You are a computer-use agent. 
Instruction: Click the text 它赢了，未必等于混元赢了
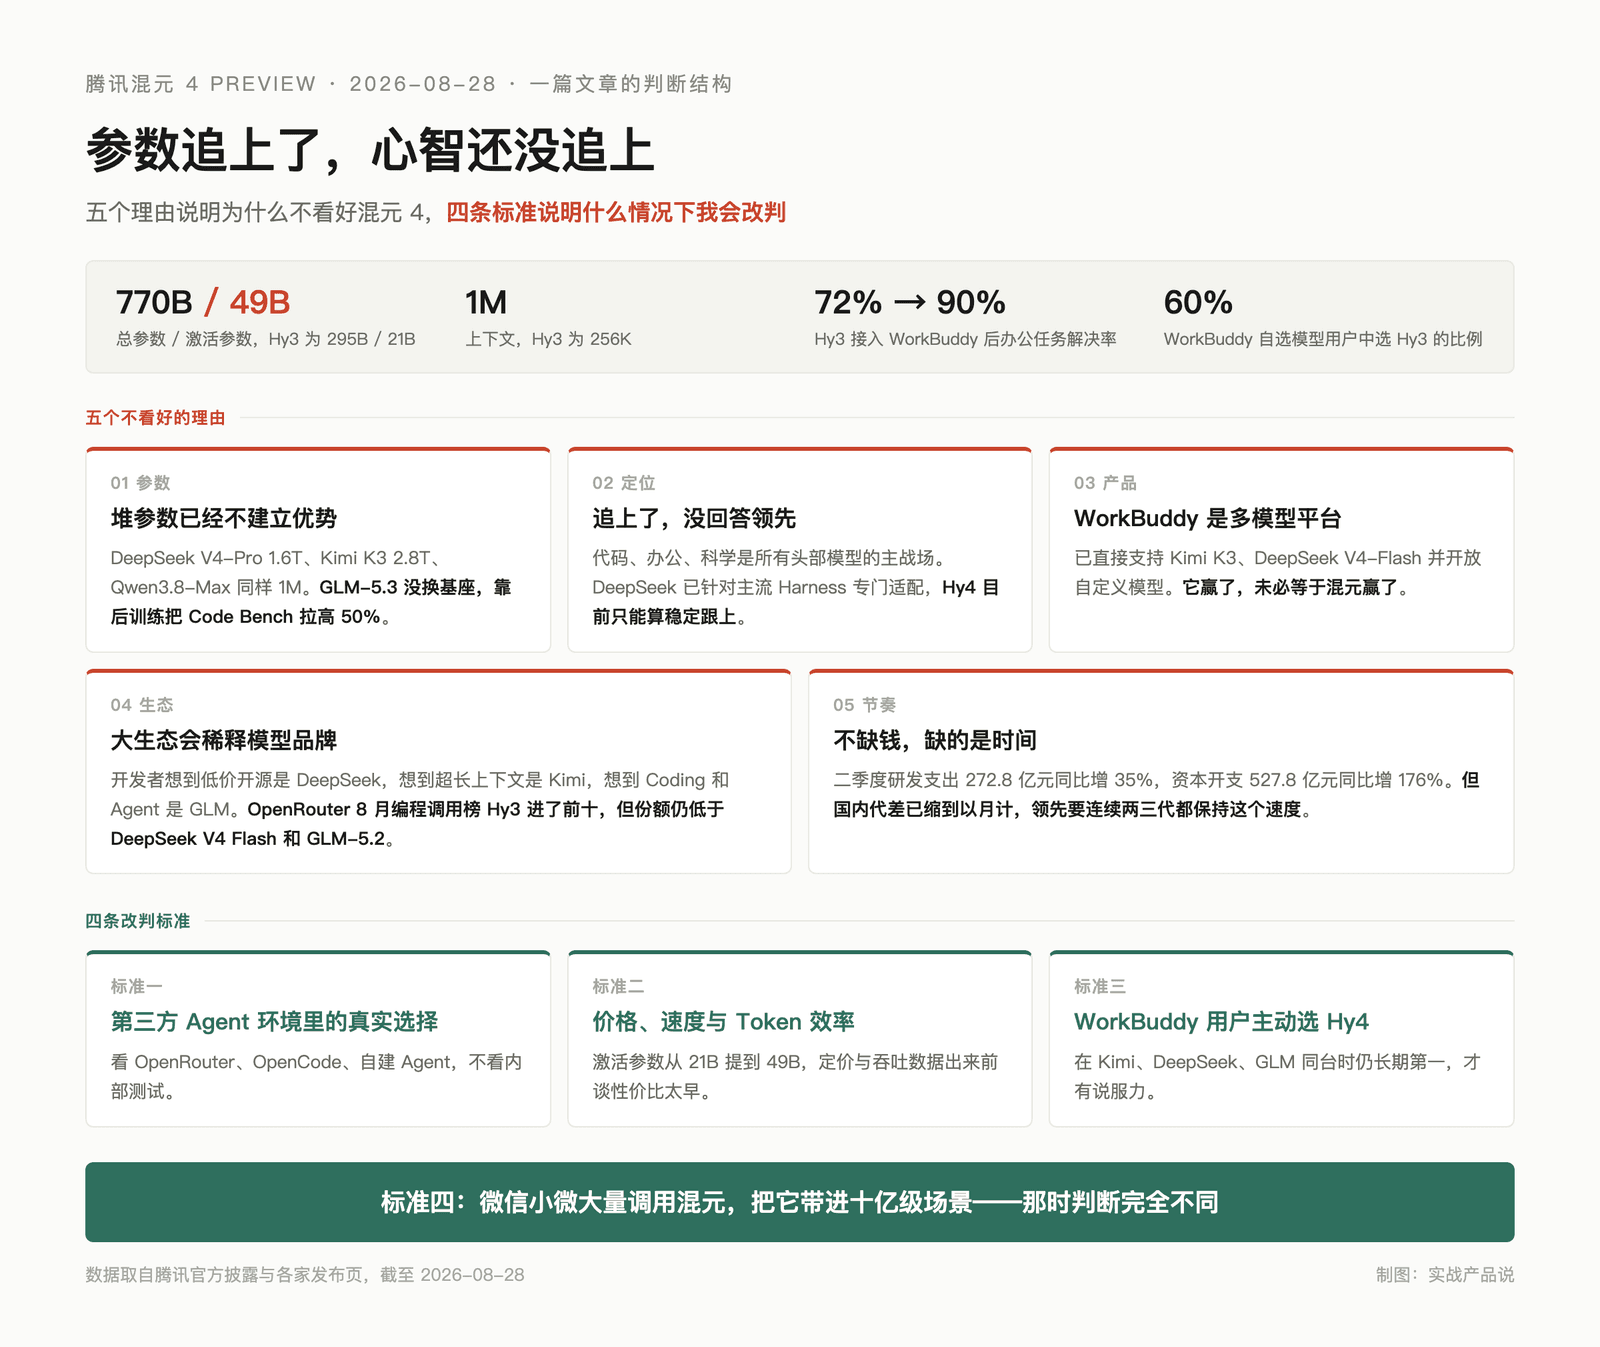coord(1290,588)
